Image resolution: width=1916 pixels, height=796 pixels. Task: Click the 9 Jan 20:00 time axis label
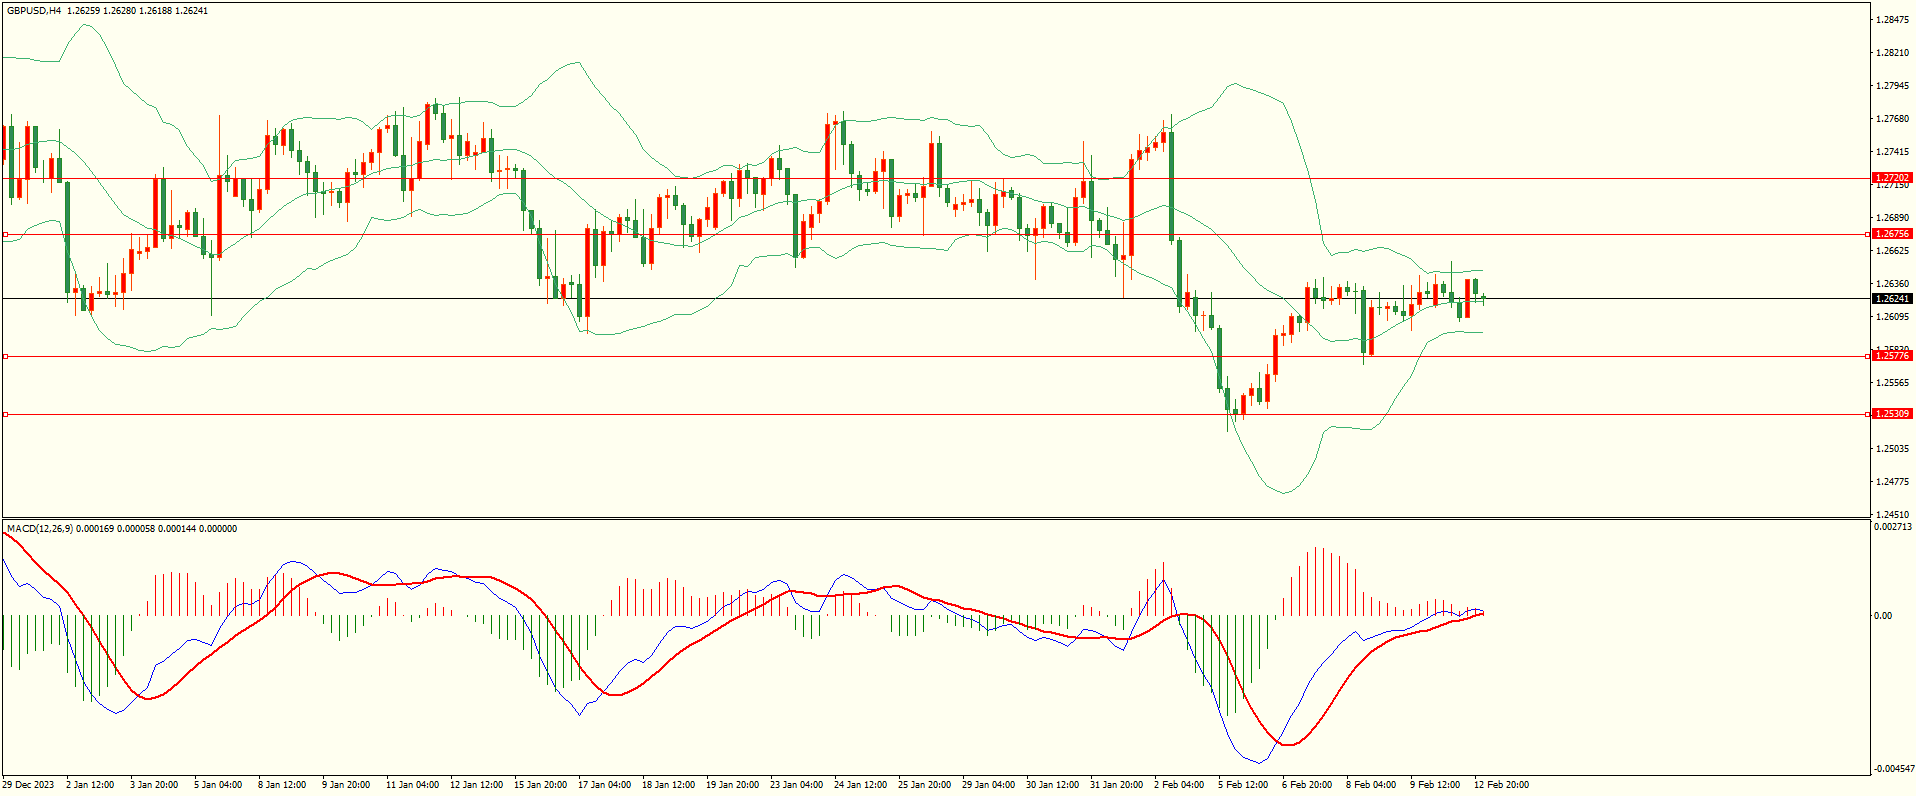(346, 785)
